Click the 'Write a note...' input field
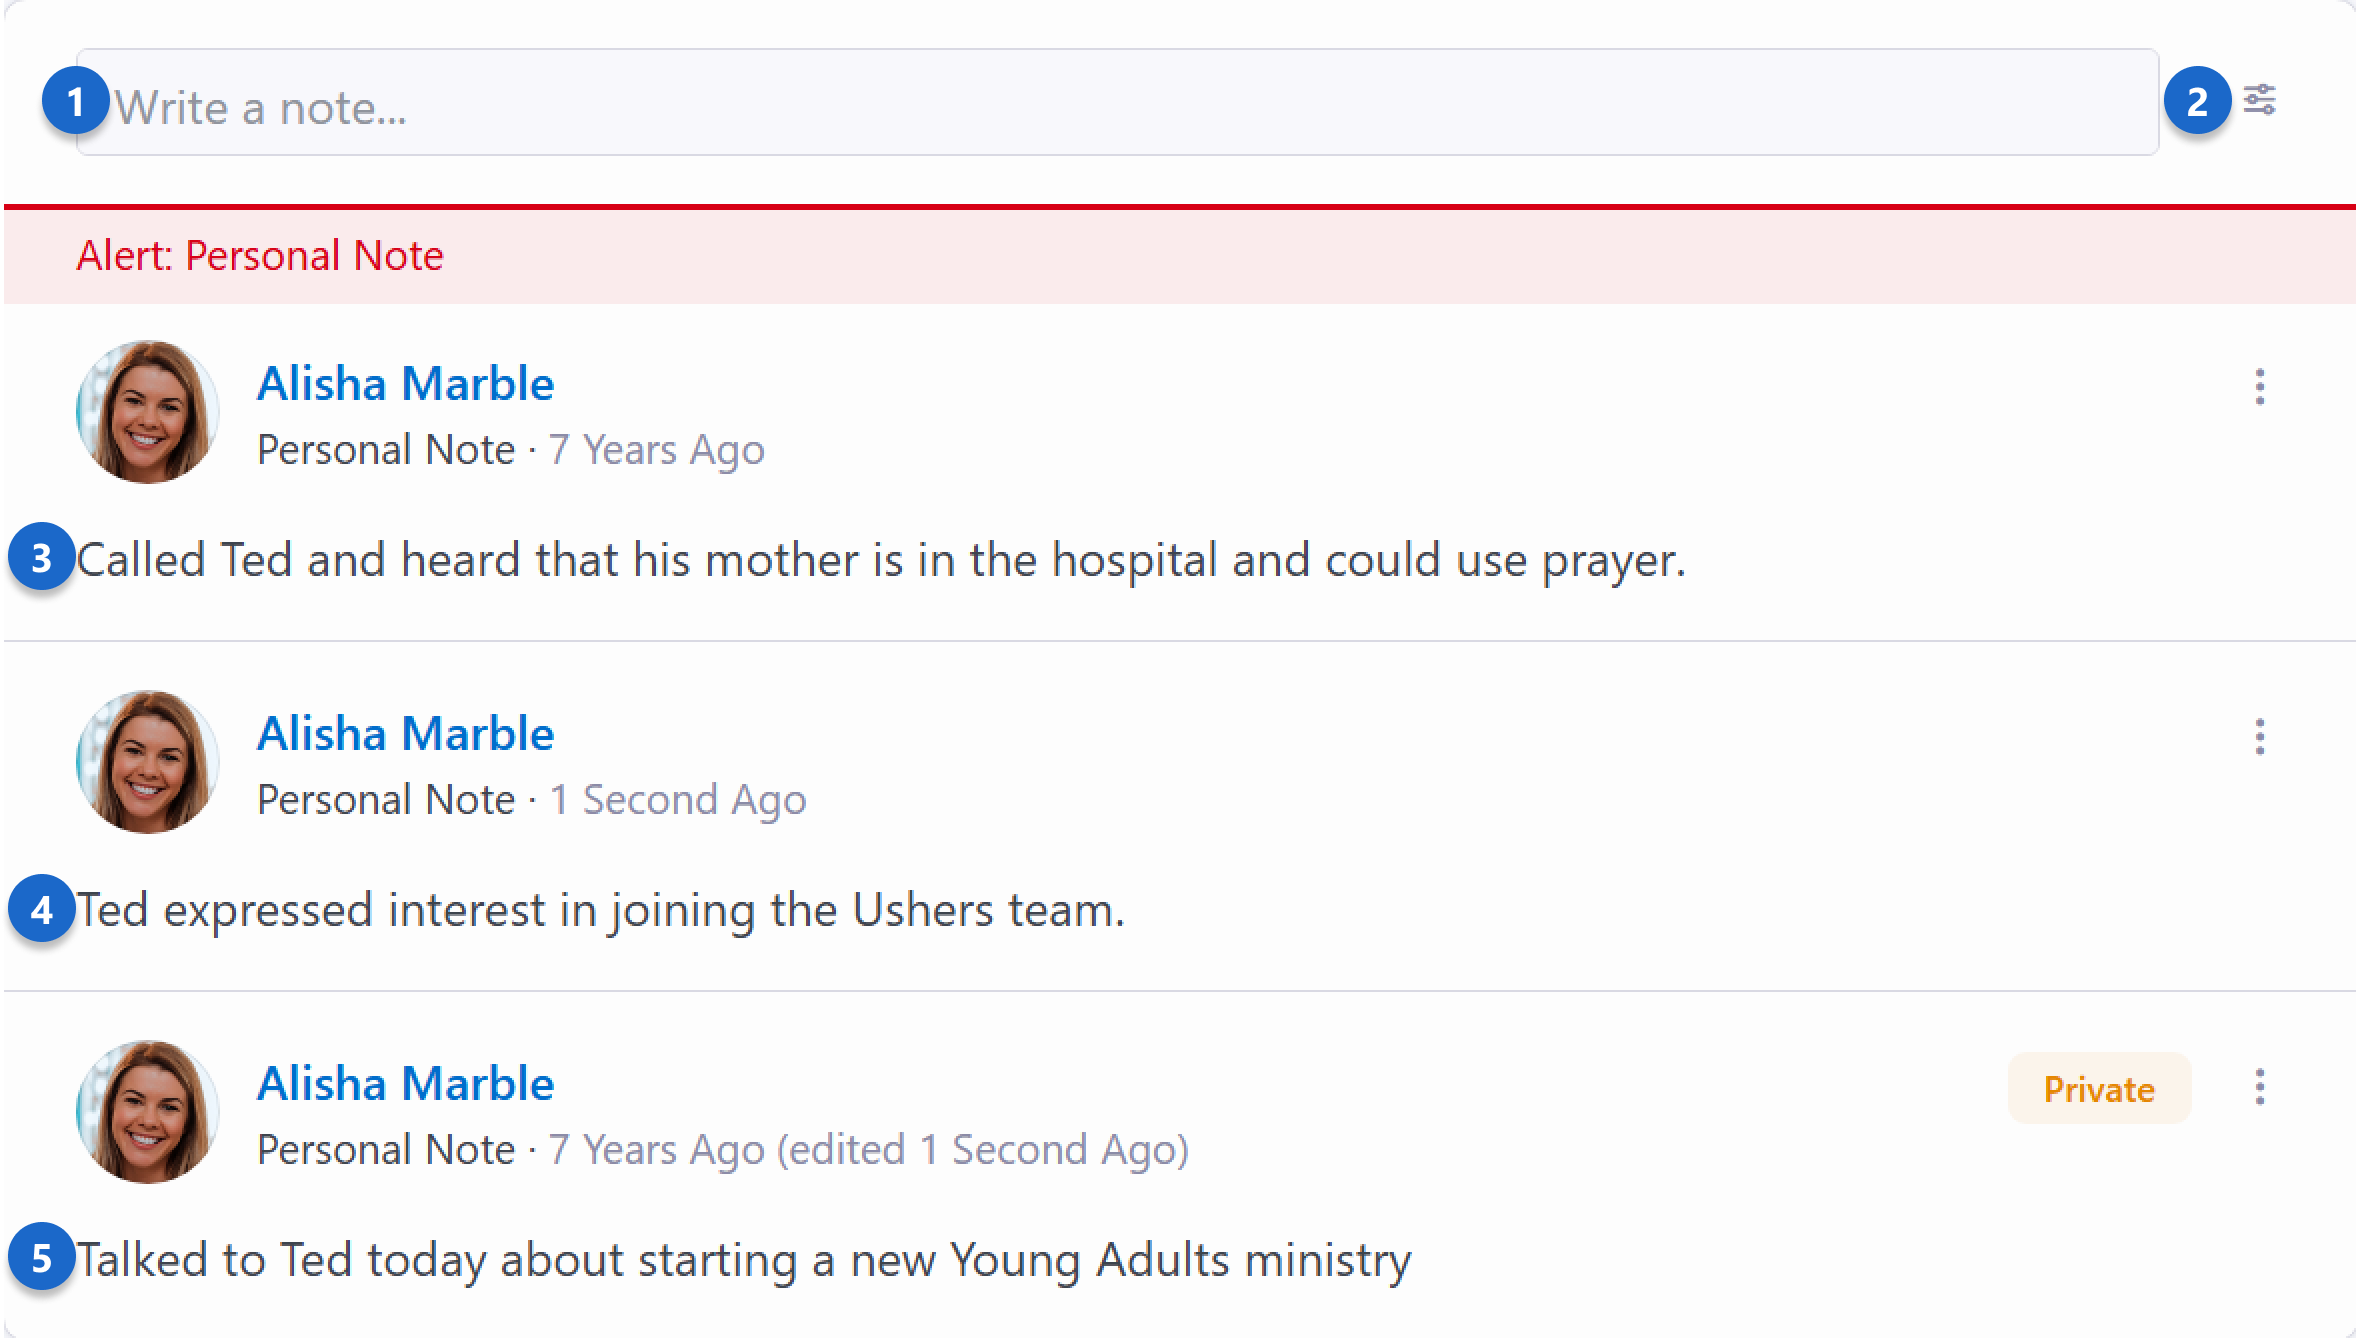2356x1338 pixels. (x=1116, y=104)
